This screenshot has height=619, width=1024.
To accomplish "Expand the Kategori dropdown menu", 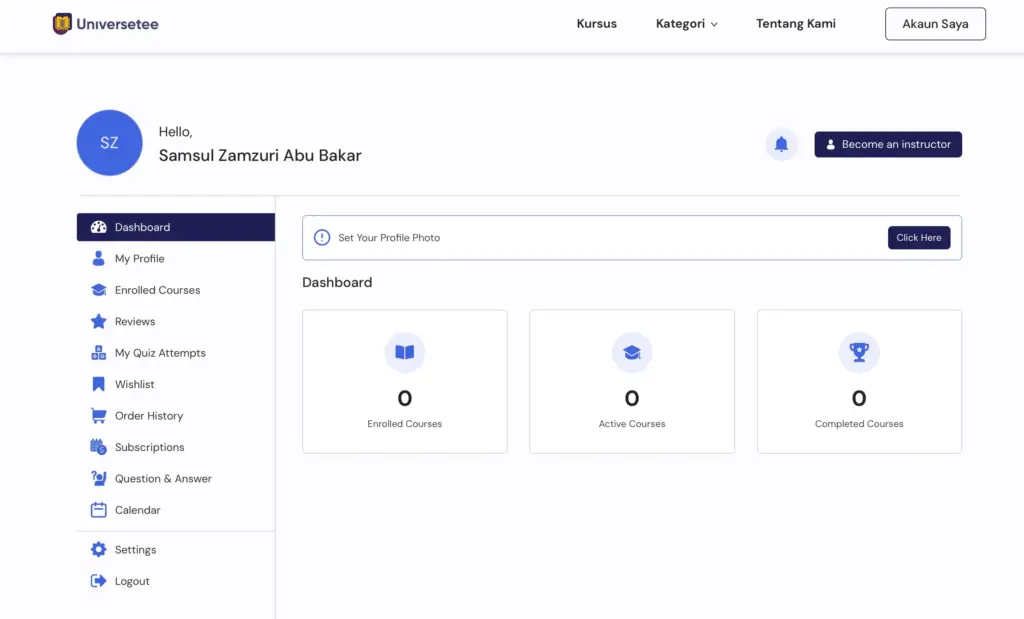I will 686,24.
